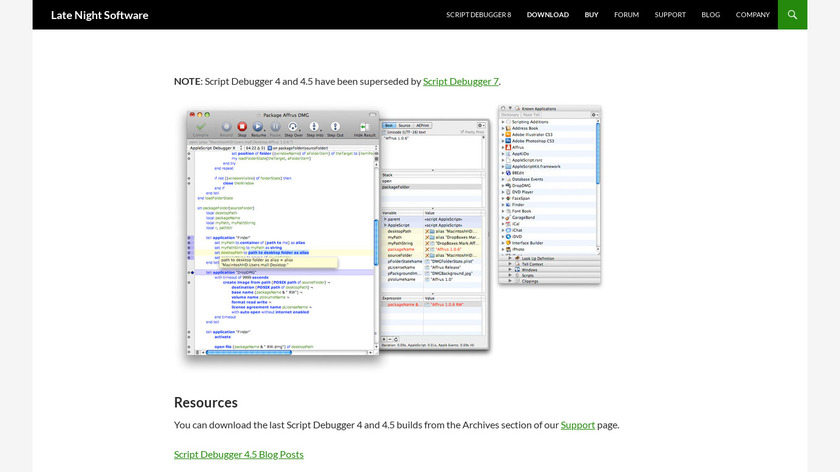Click the Late Night Software site title
840x472 pixels.
pyautogui.click(x=99, y=15)
